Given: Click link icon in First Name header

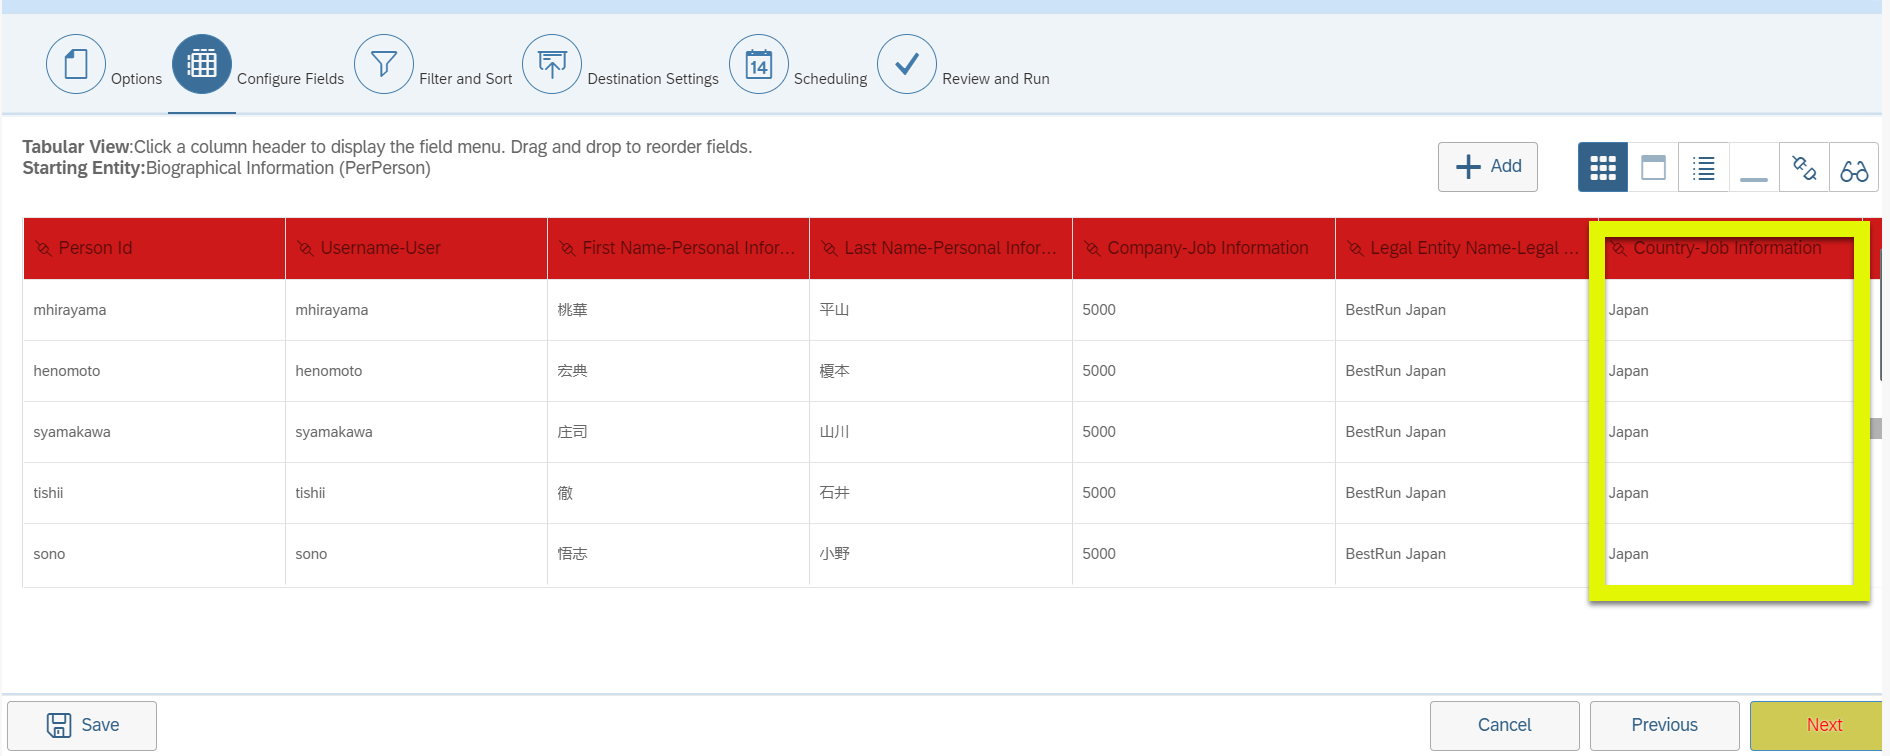Looking at the screenshot, I should (x=567, y=248).
